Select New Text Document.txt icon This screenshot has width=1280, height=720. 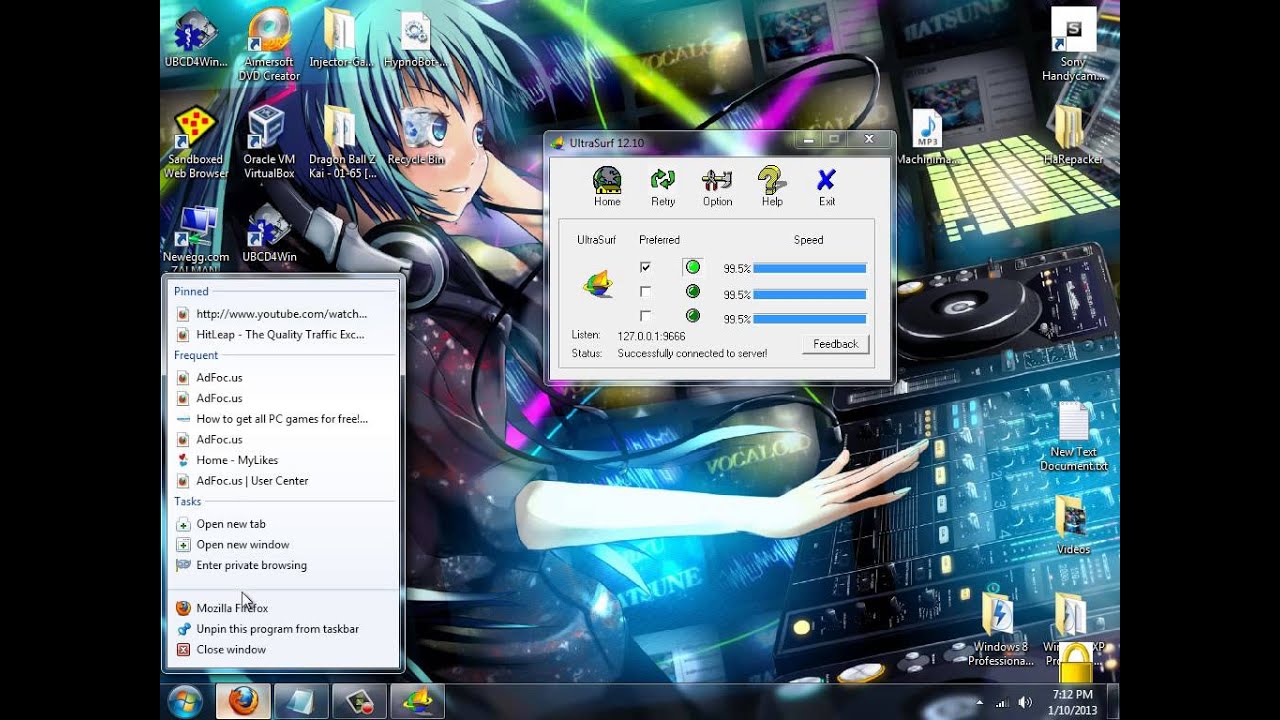click(x=1073, y=437)
